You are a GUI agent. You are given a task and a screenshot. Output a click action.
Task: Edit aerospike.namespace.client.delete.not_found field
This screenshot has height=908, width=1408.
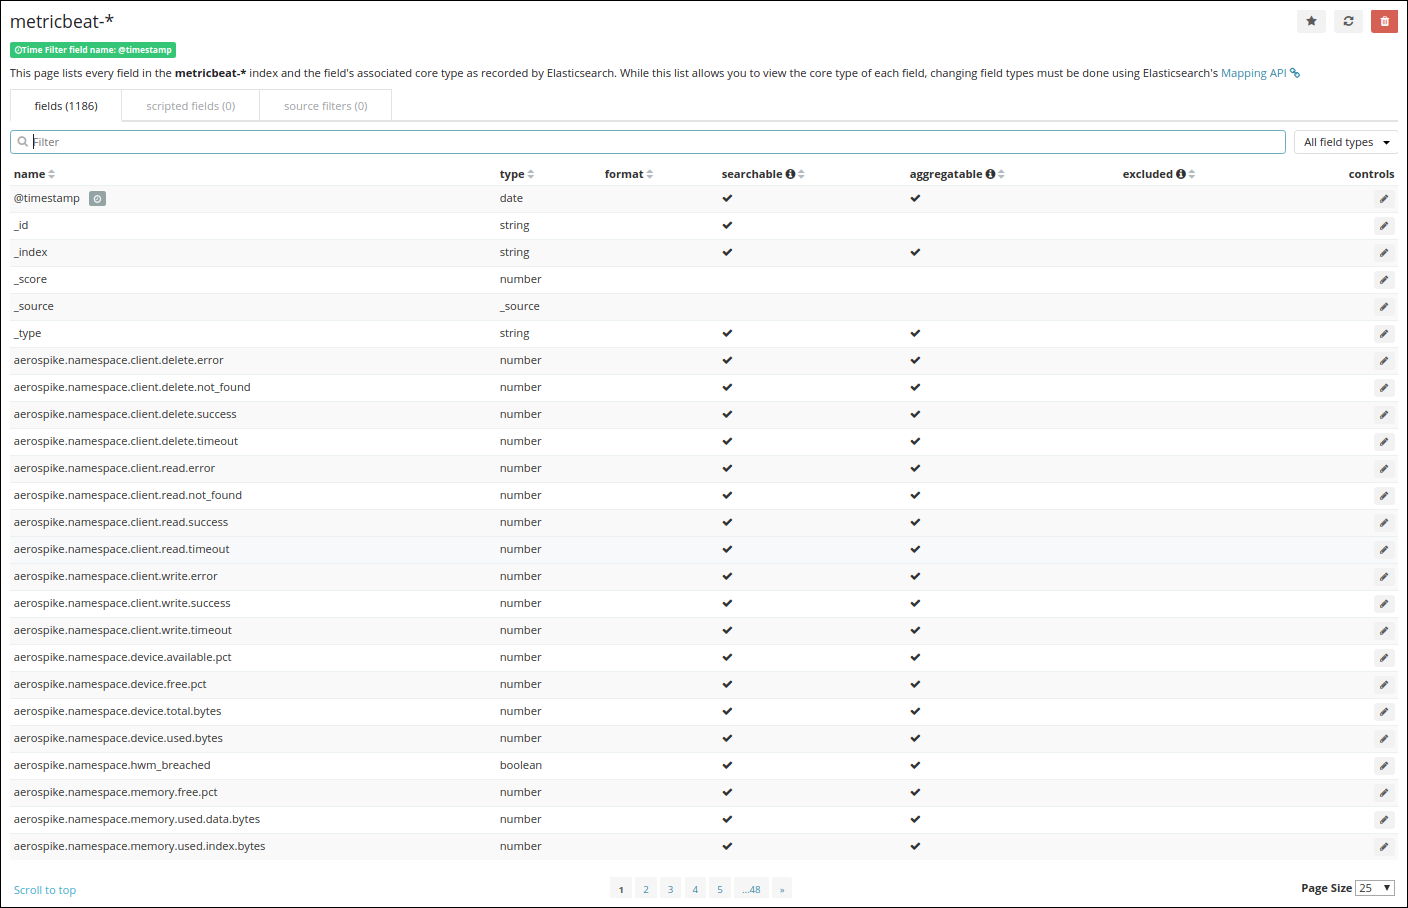(1384, 388)
